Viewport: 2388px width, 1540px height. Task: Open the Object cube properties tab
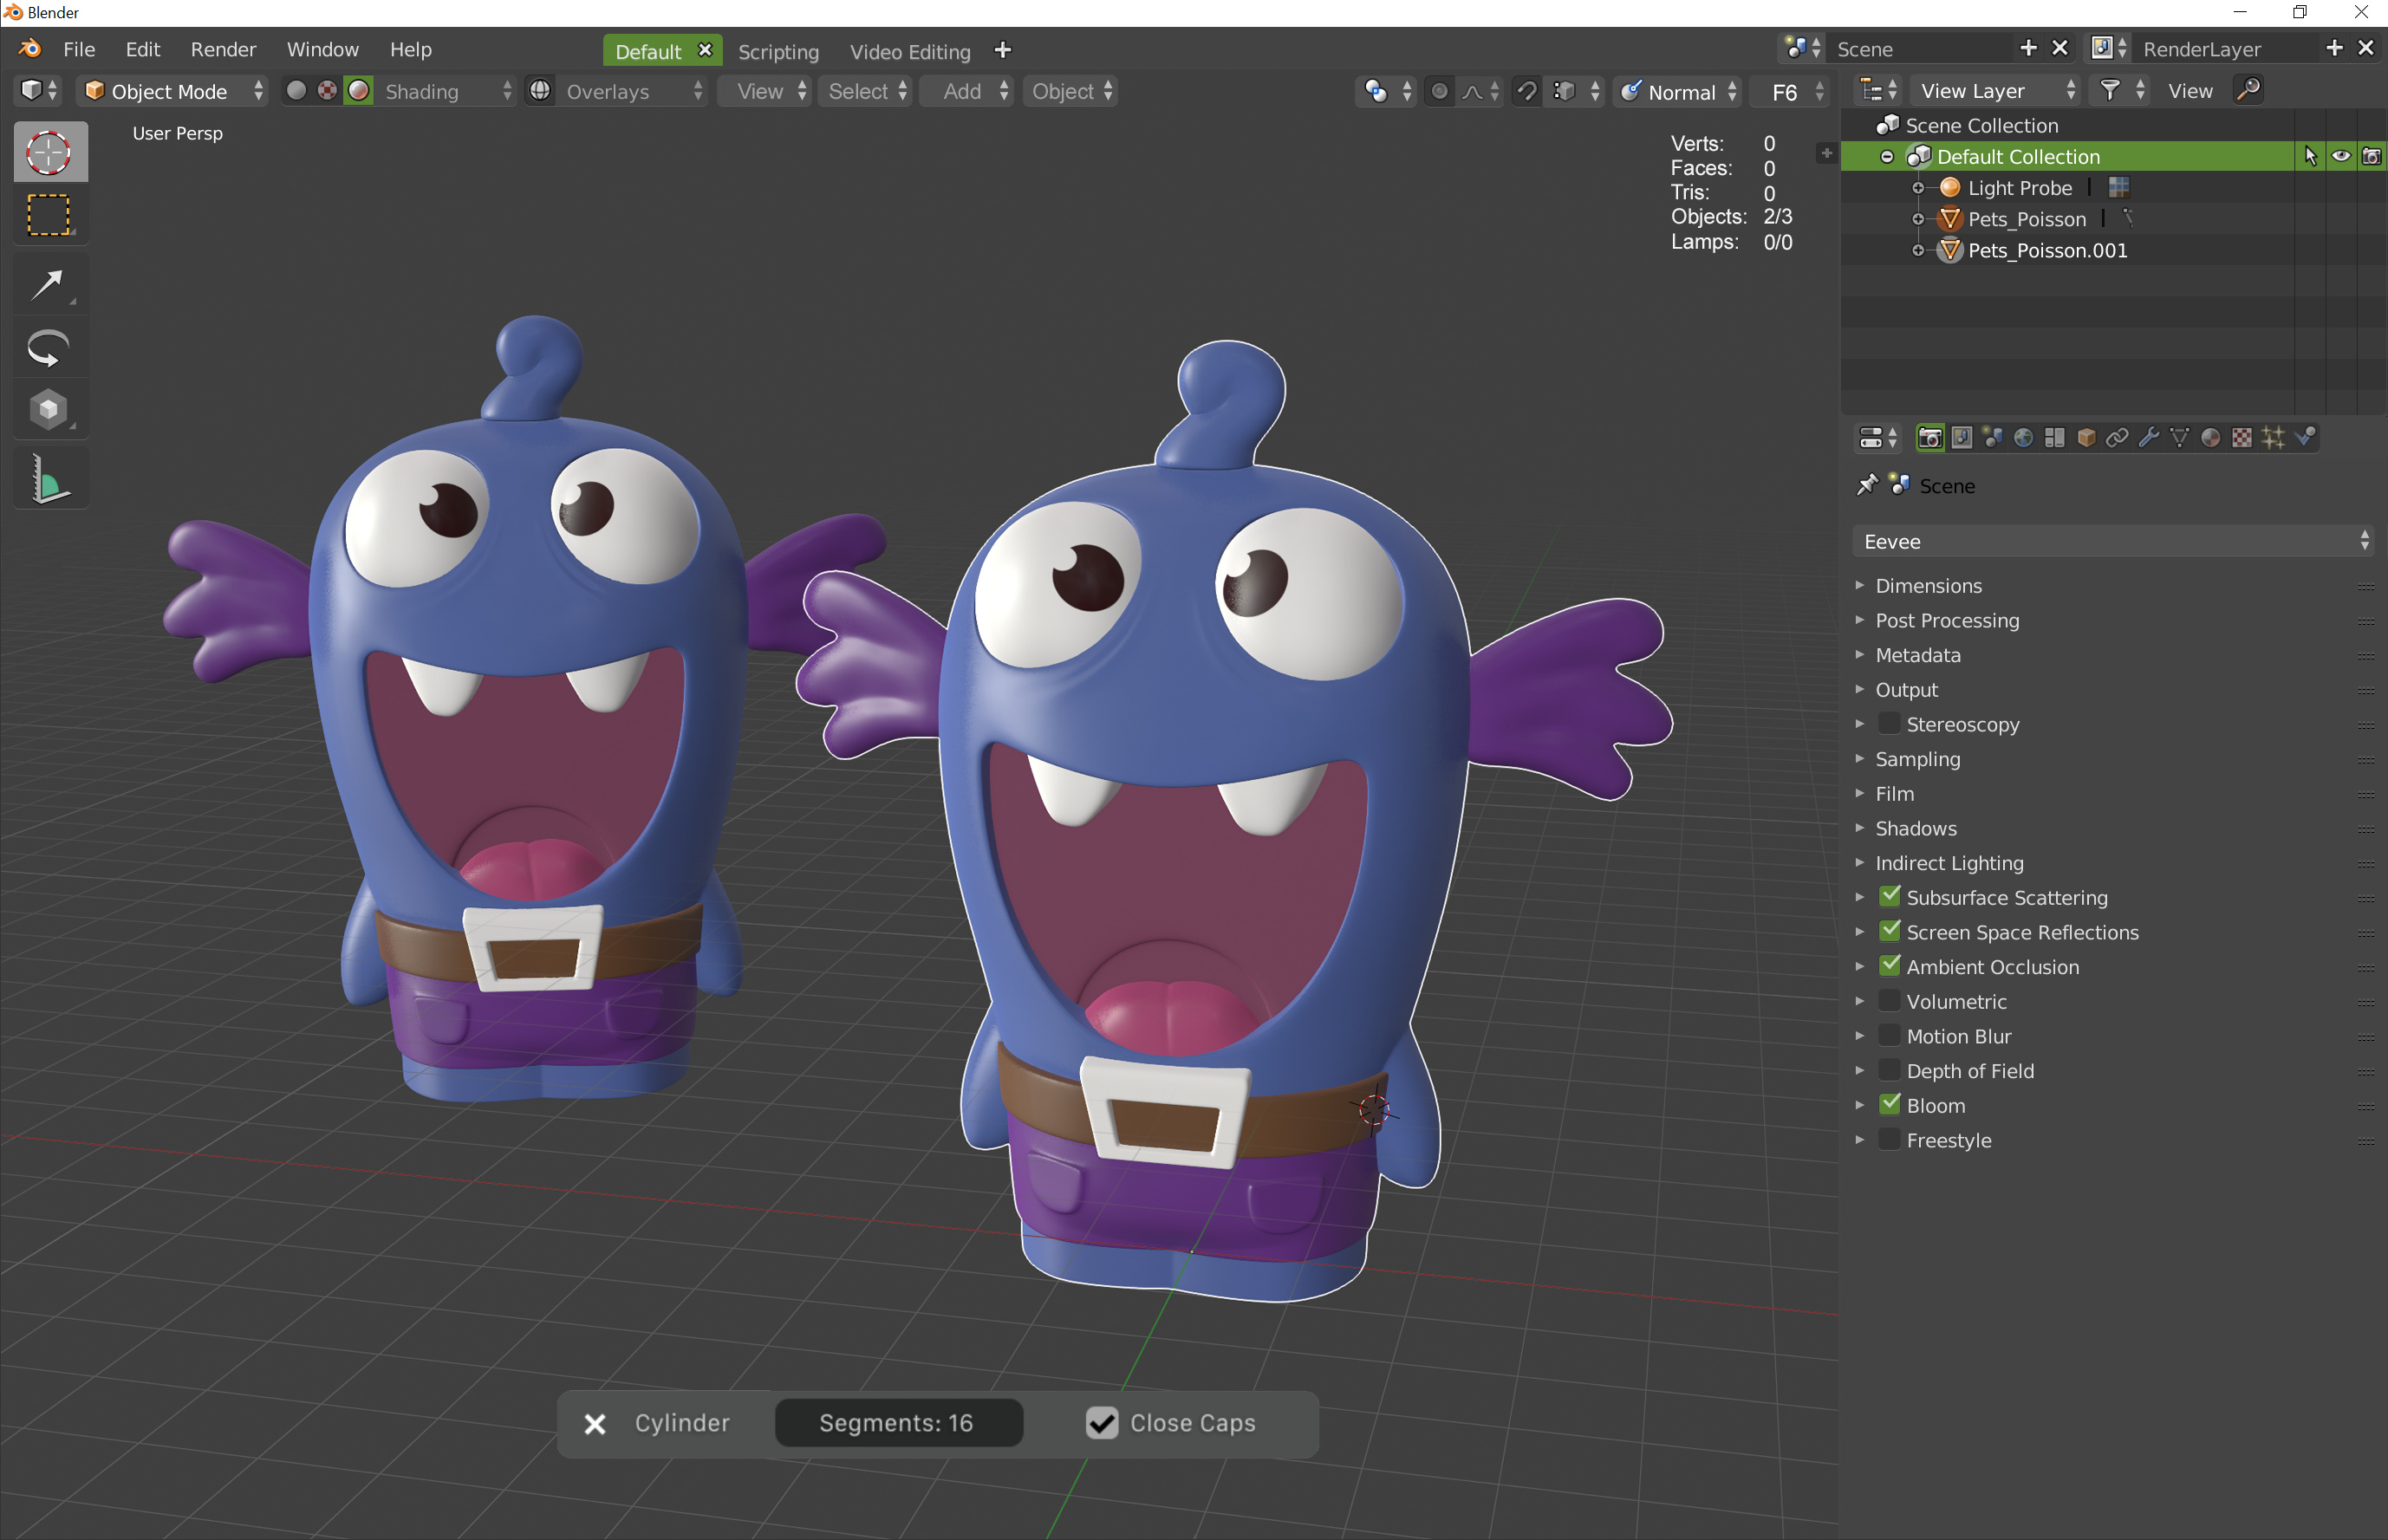coord(2086,438)
